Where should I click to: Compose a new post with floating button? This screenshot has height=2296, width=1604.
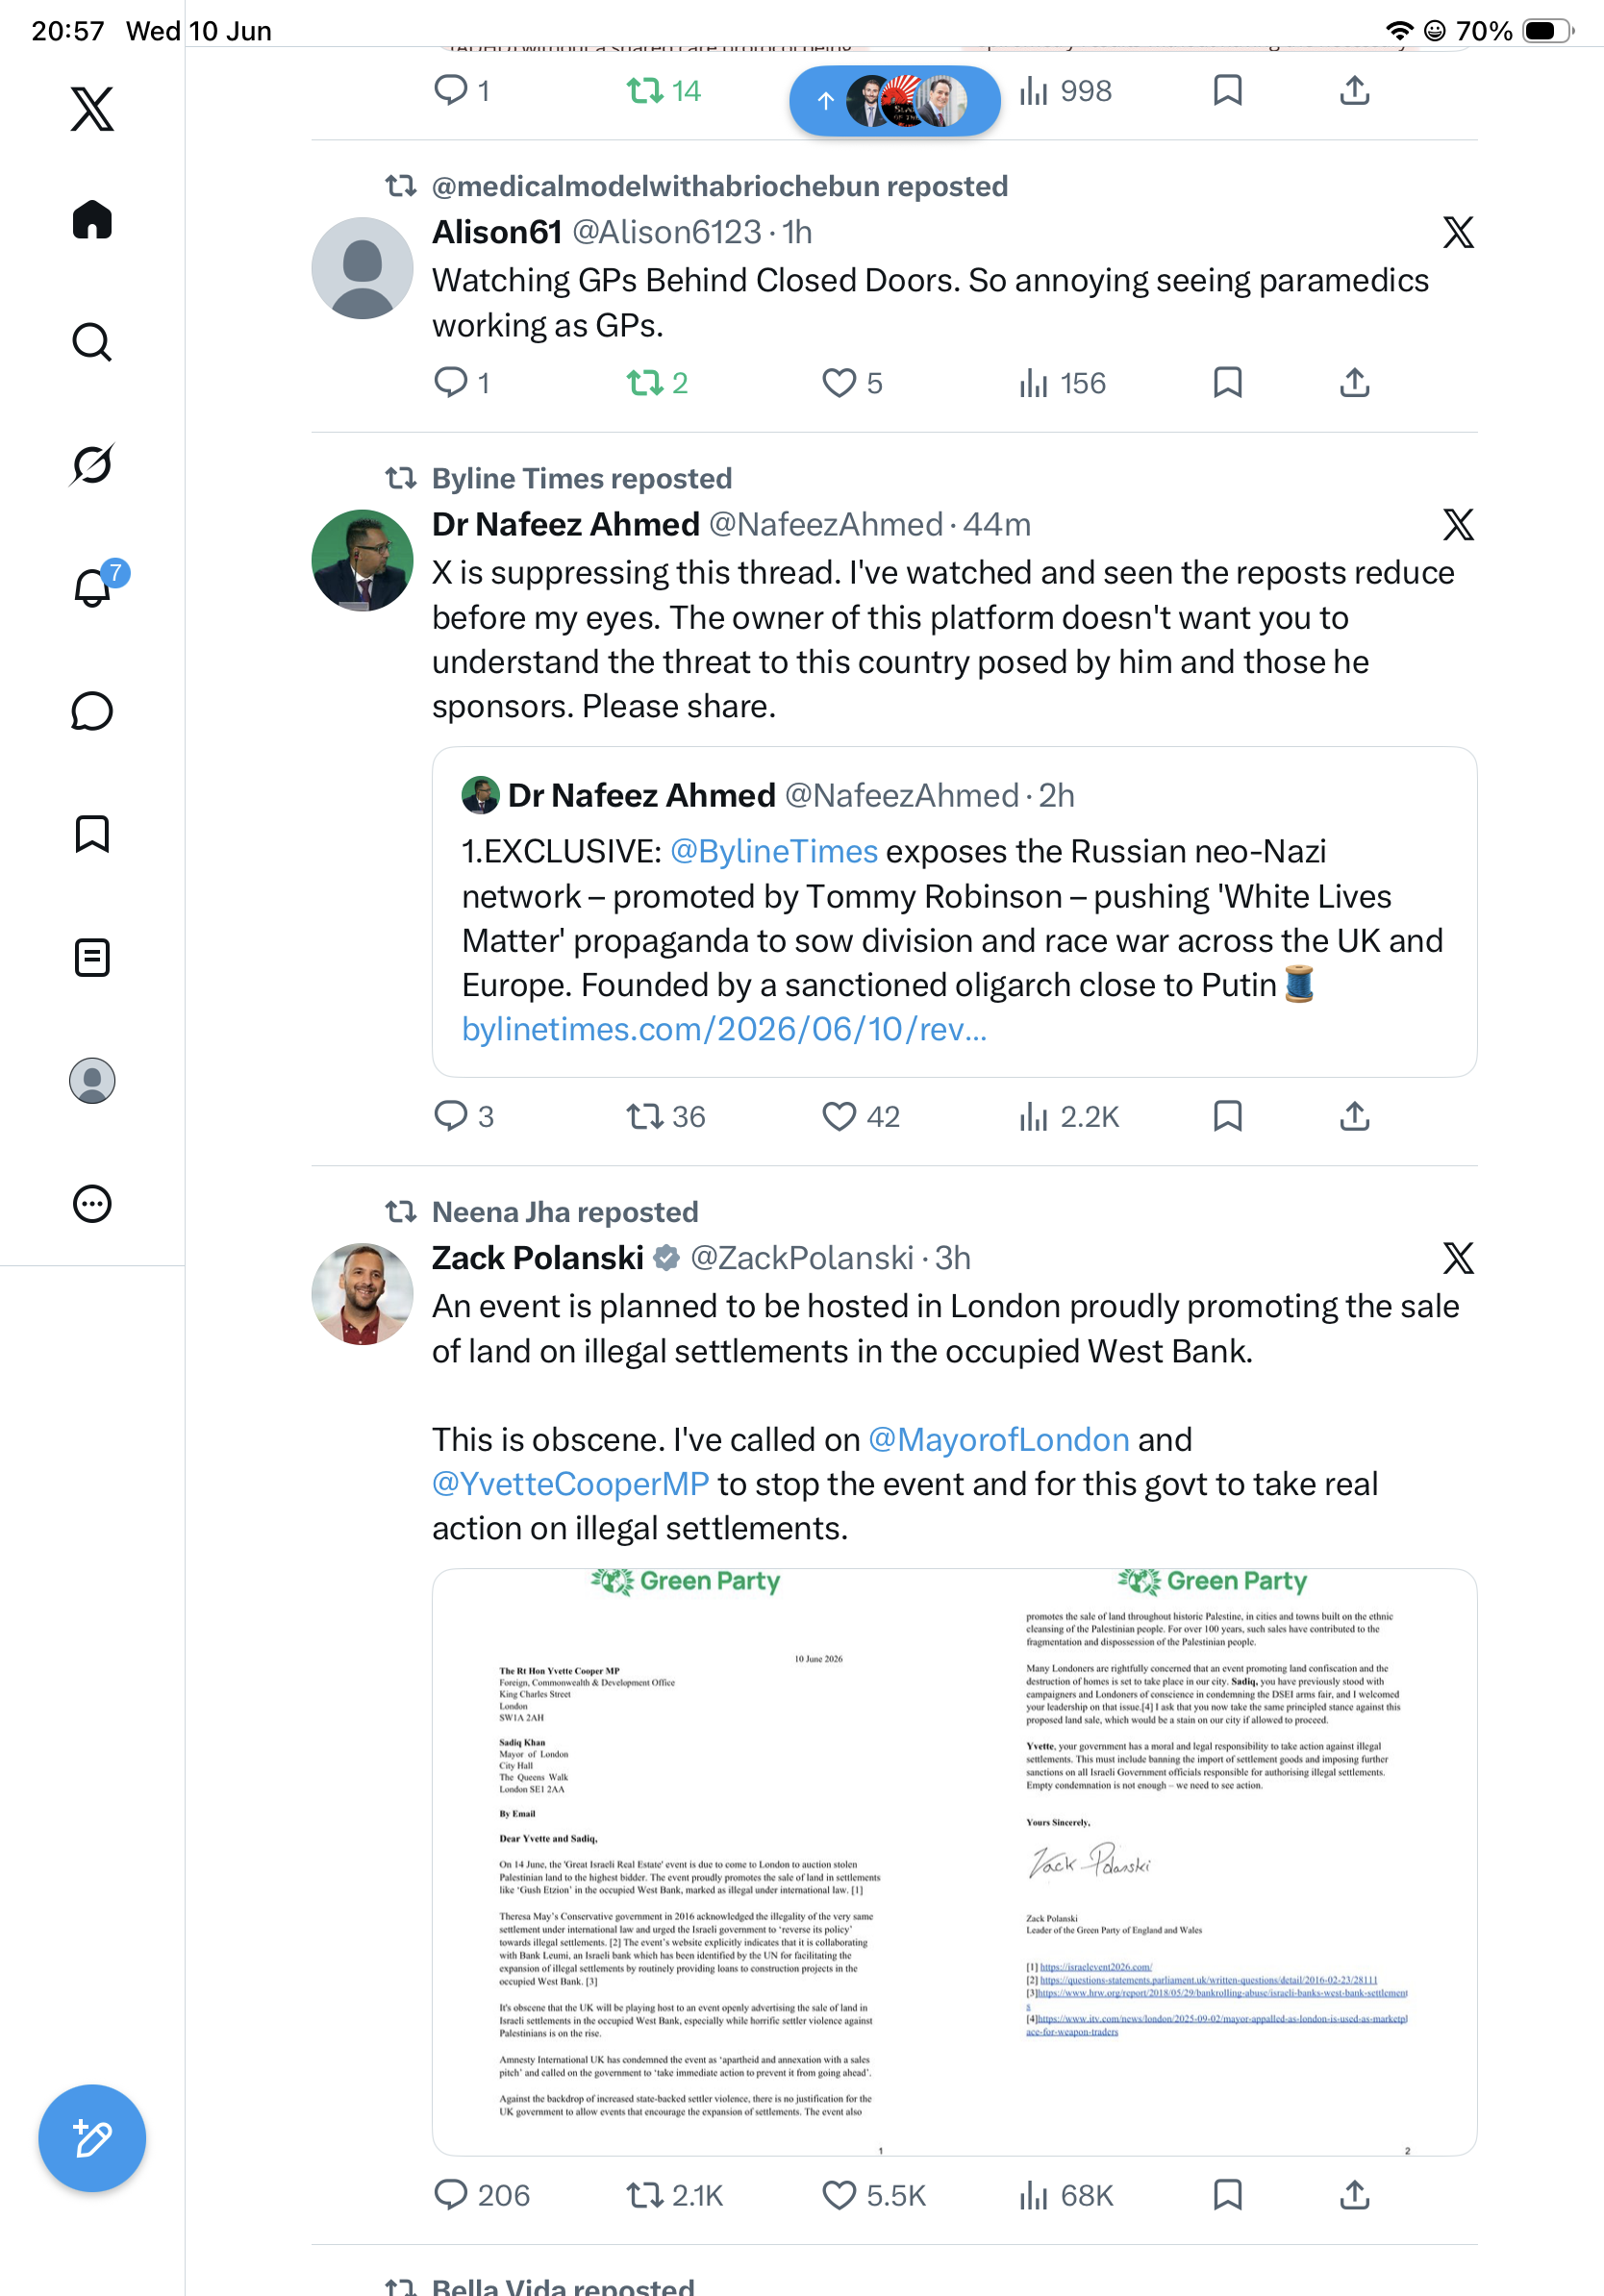point(92,2138)
